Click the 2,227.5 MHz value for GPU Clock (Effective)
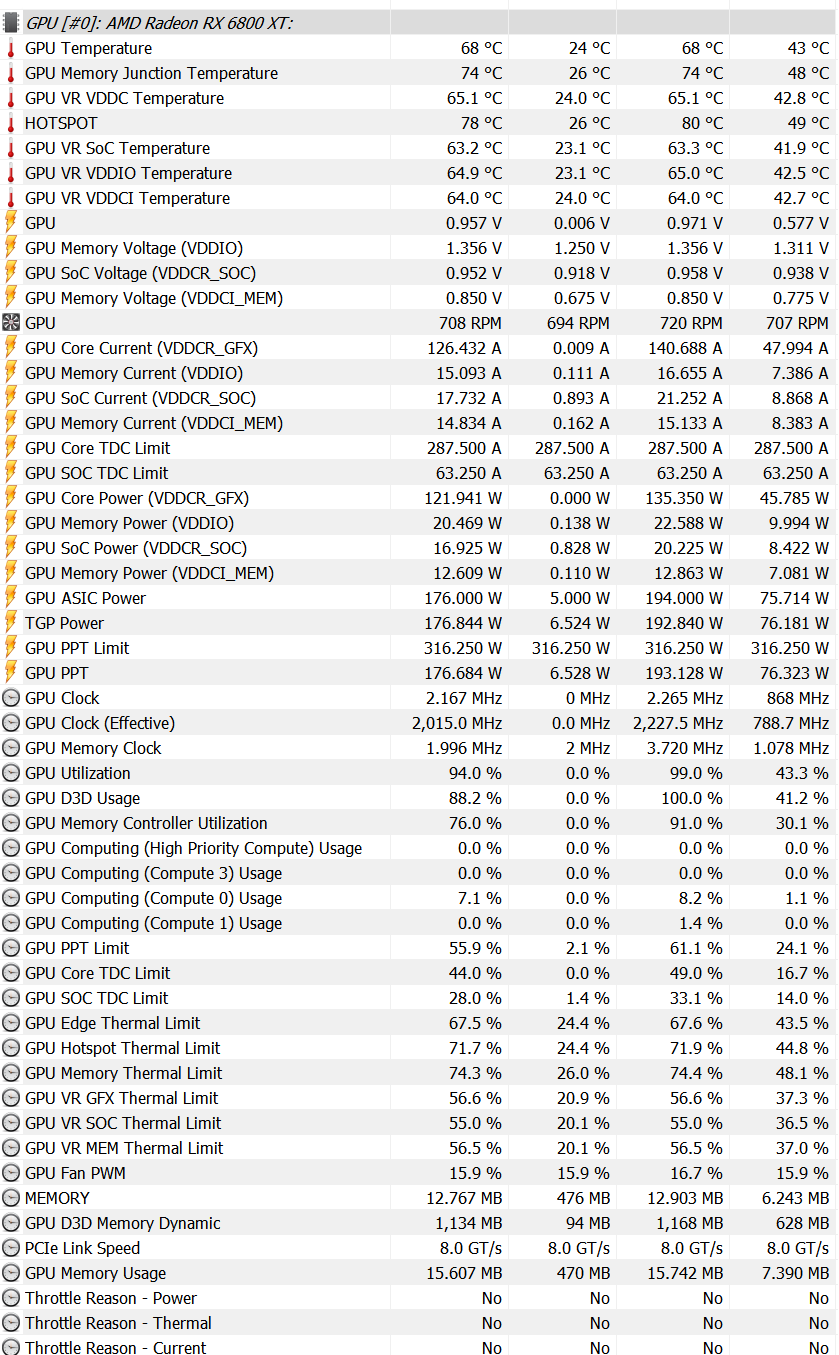The width and height of the screenshot is (839, 1355). point(677,723)
